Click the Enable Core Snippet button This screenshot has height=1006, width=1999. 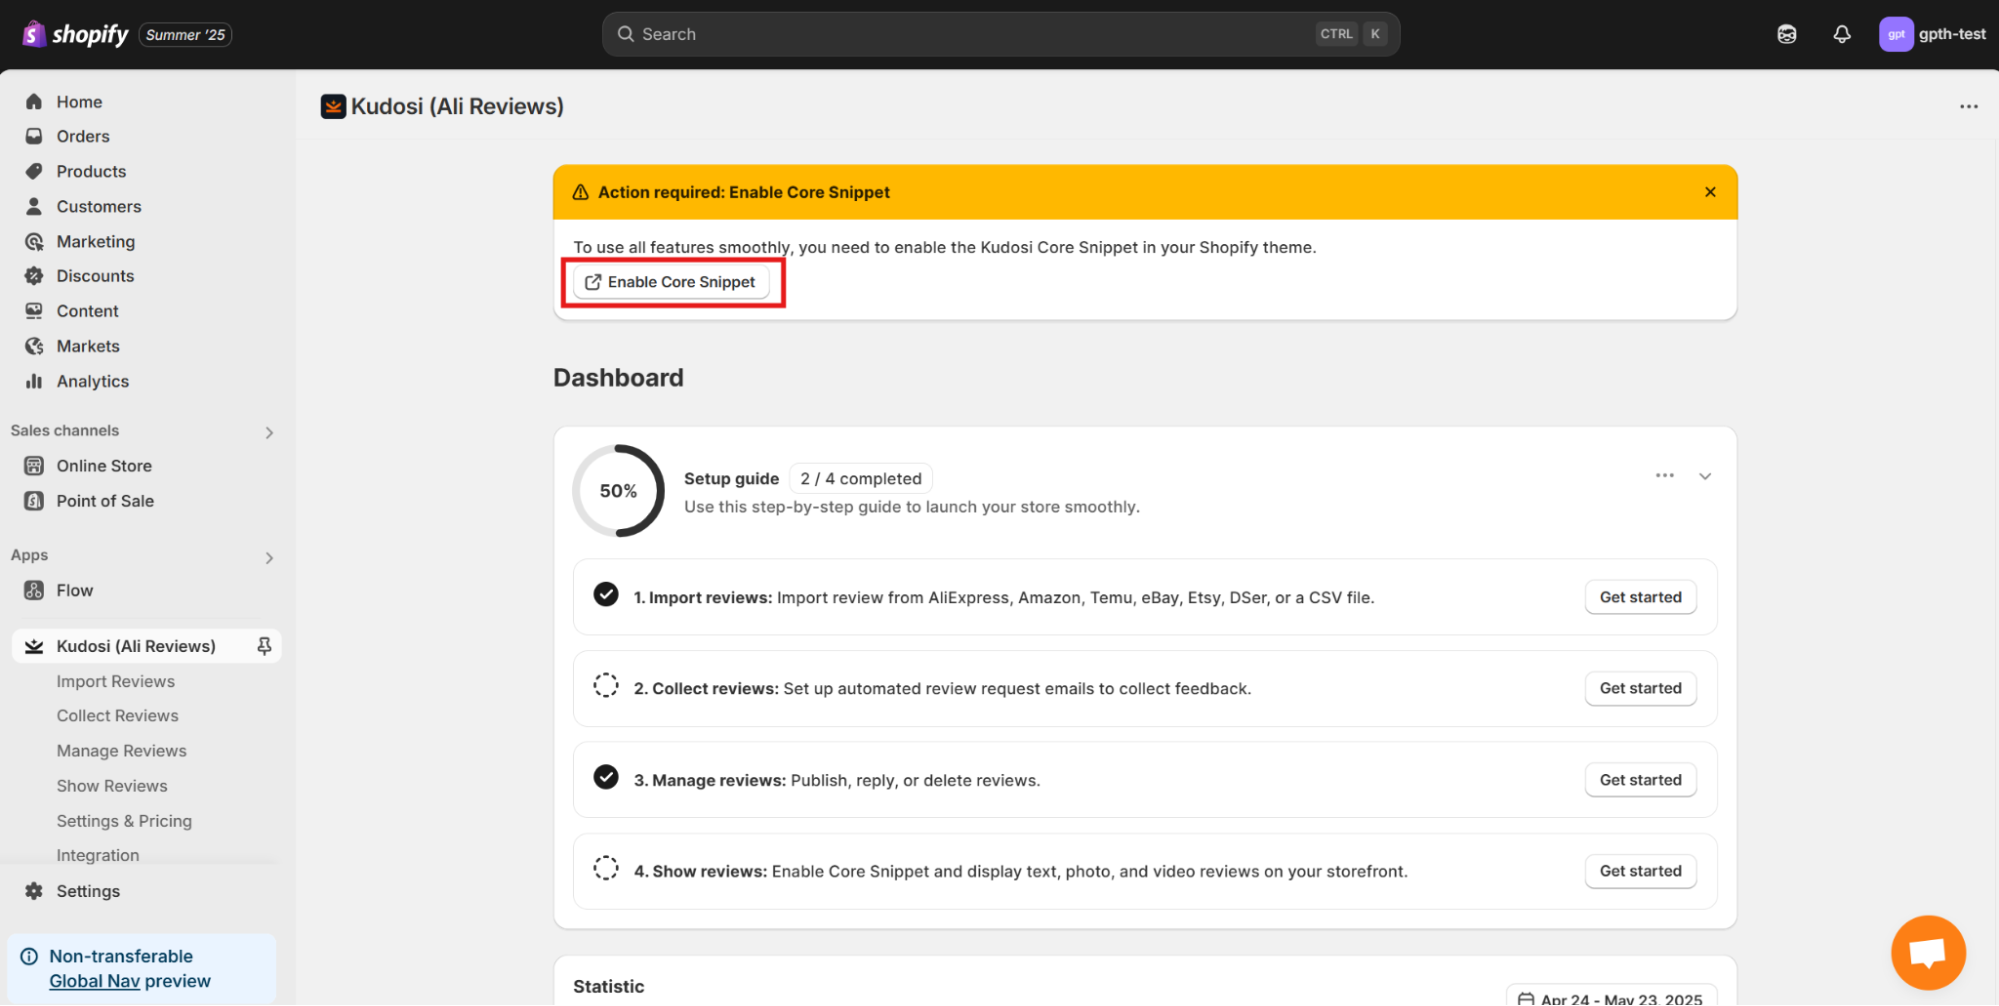[671, 282]
